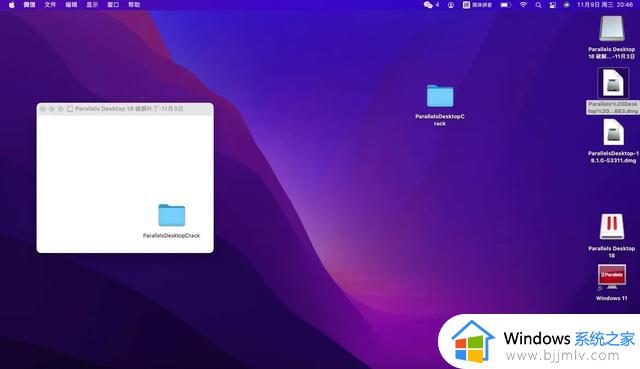Open the Wi-Fi menu
Screen dimensions: 640x369
pyautogui.click(x=523, y=5)
